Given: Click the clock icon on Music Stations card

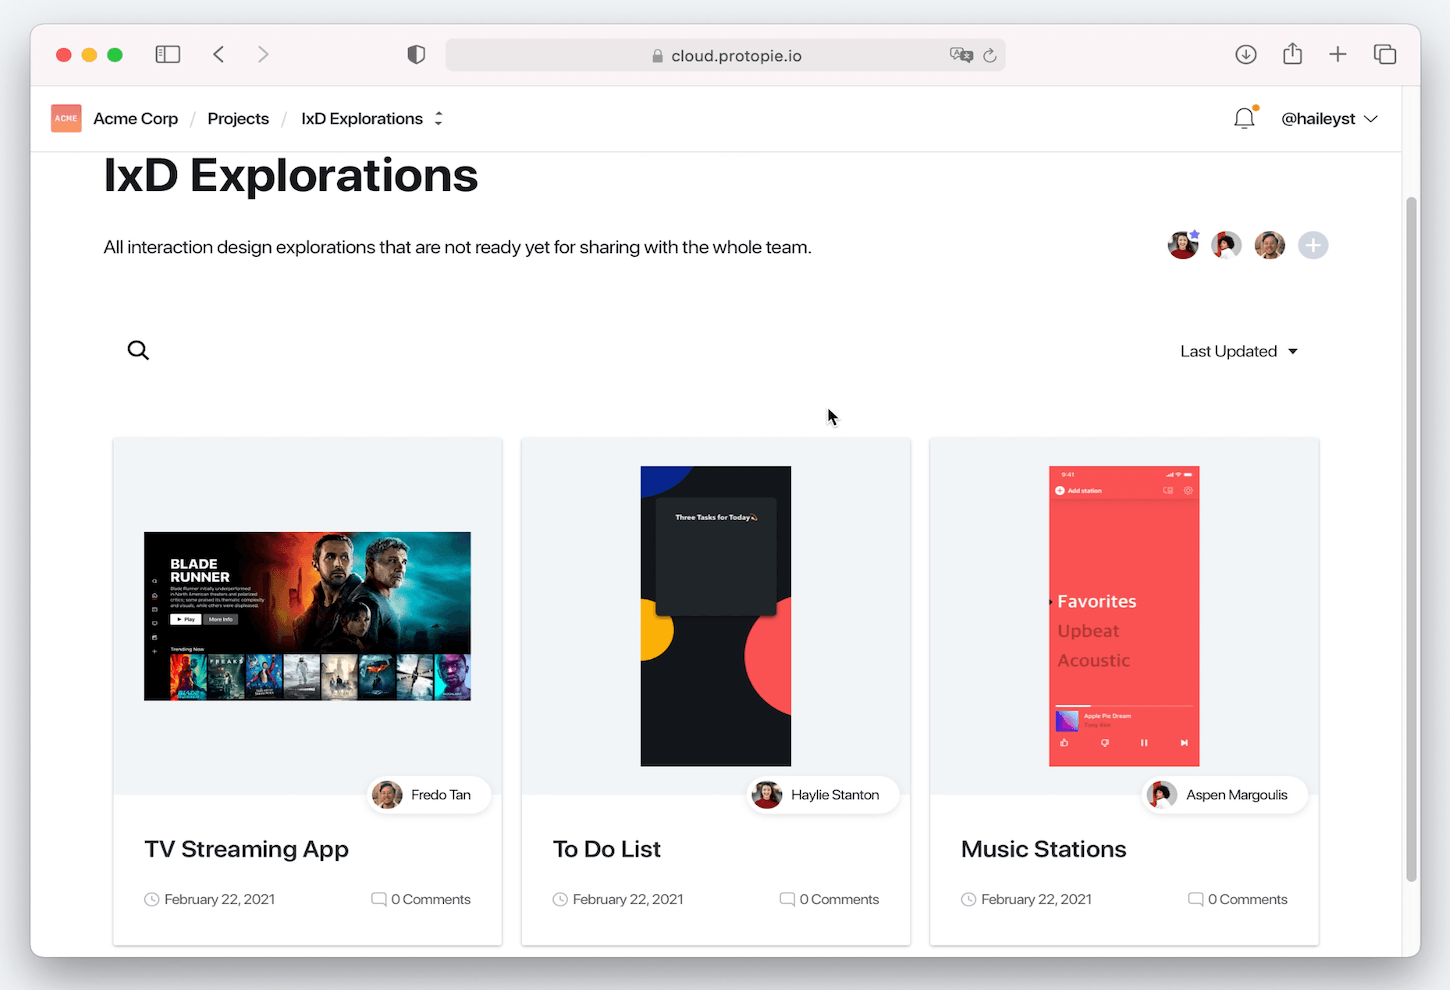Looking at the screenshot, I should coord(969,899).
